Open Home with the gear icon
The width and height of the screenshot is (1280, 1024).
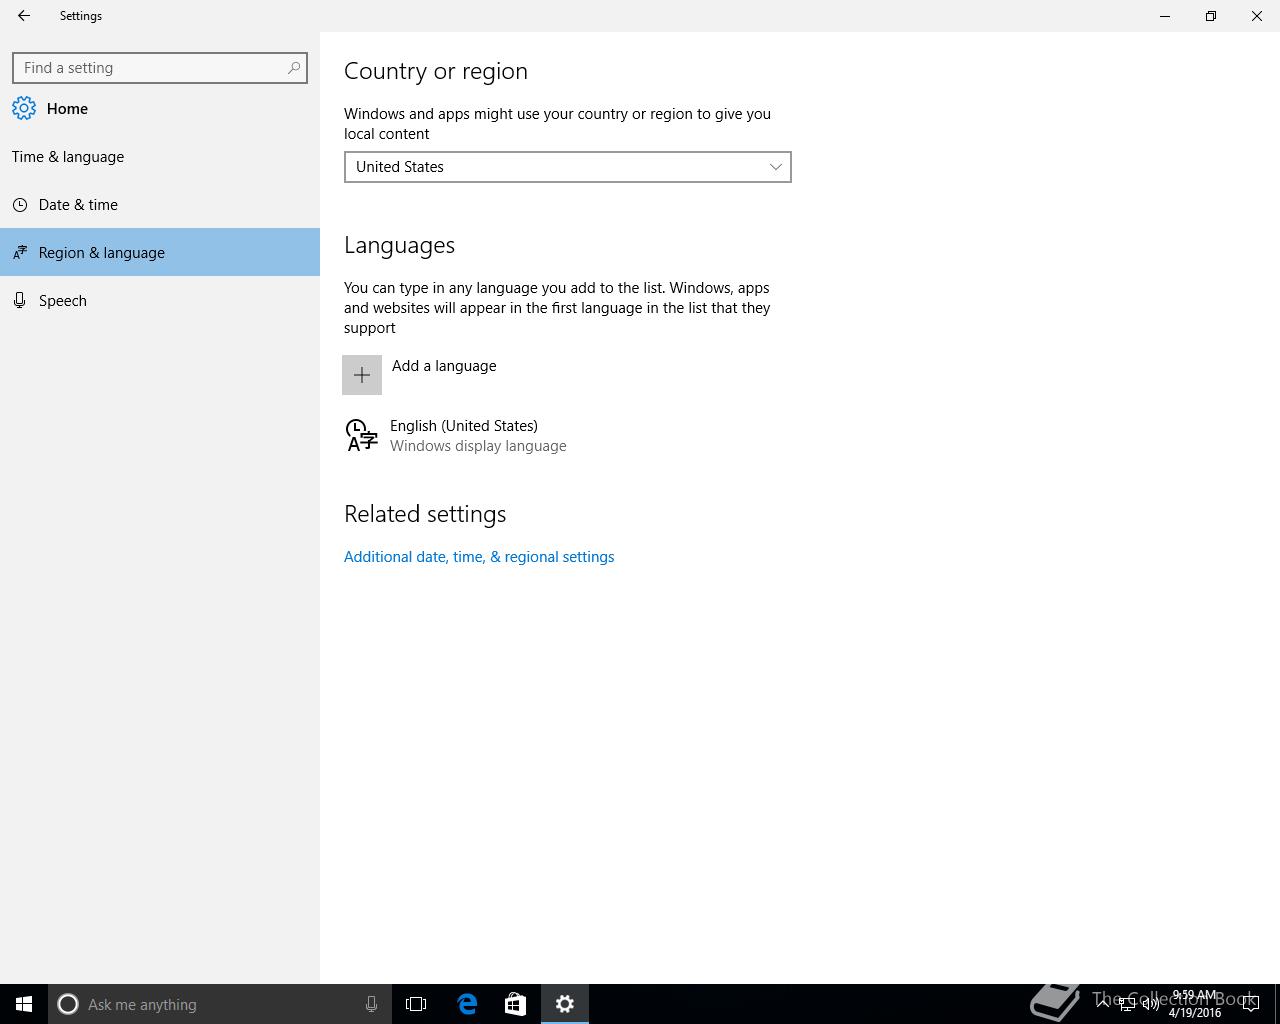[x=24, y=108]
